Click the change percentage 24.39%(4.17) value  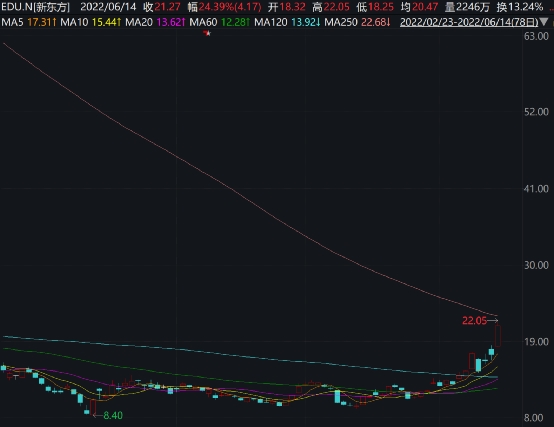click(x=230, y=7)
